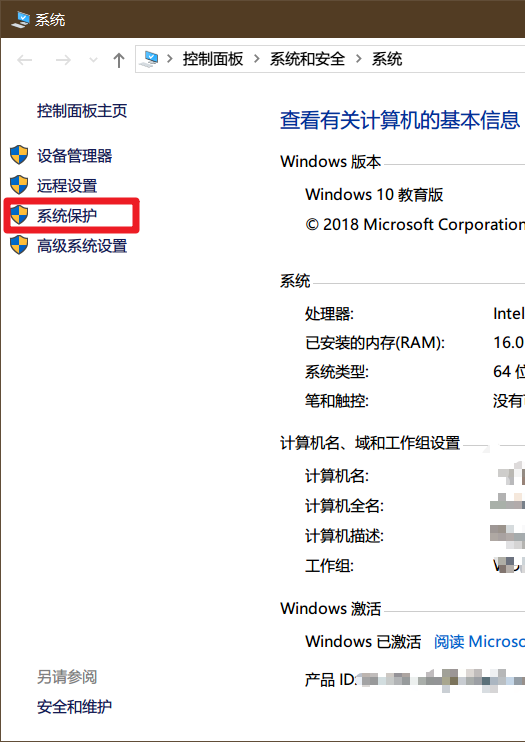
Task: Click shield icon beside 高级系统设置
Action: tap(19, 245)
